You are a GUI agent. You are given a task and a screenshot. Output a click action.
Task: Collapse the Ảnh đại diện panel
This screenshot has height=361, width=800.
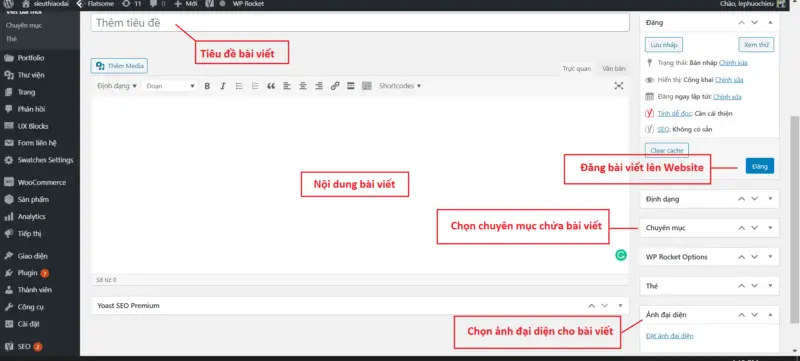770,315
